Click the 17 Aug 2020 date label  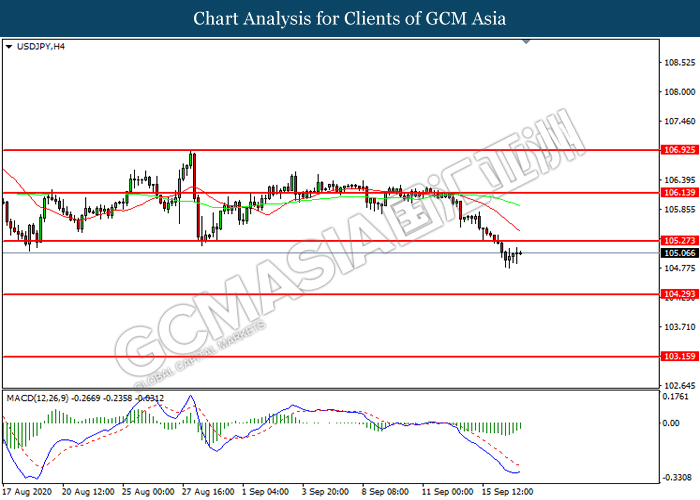pos(27,492)
